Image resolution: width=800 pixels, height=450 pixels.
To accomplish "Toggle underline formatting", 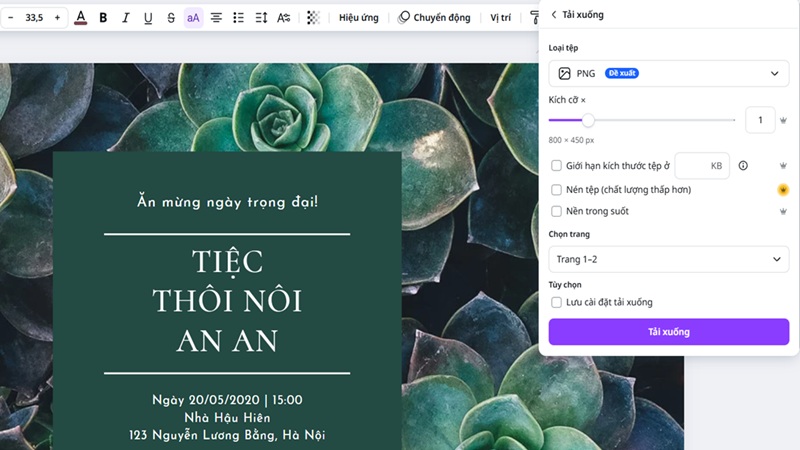I will click(x=148, y=18).
